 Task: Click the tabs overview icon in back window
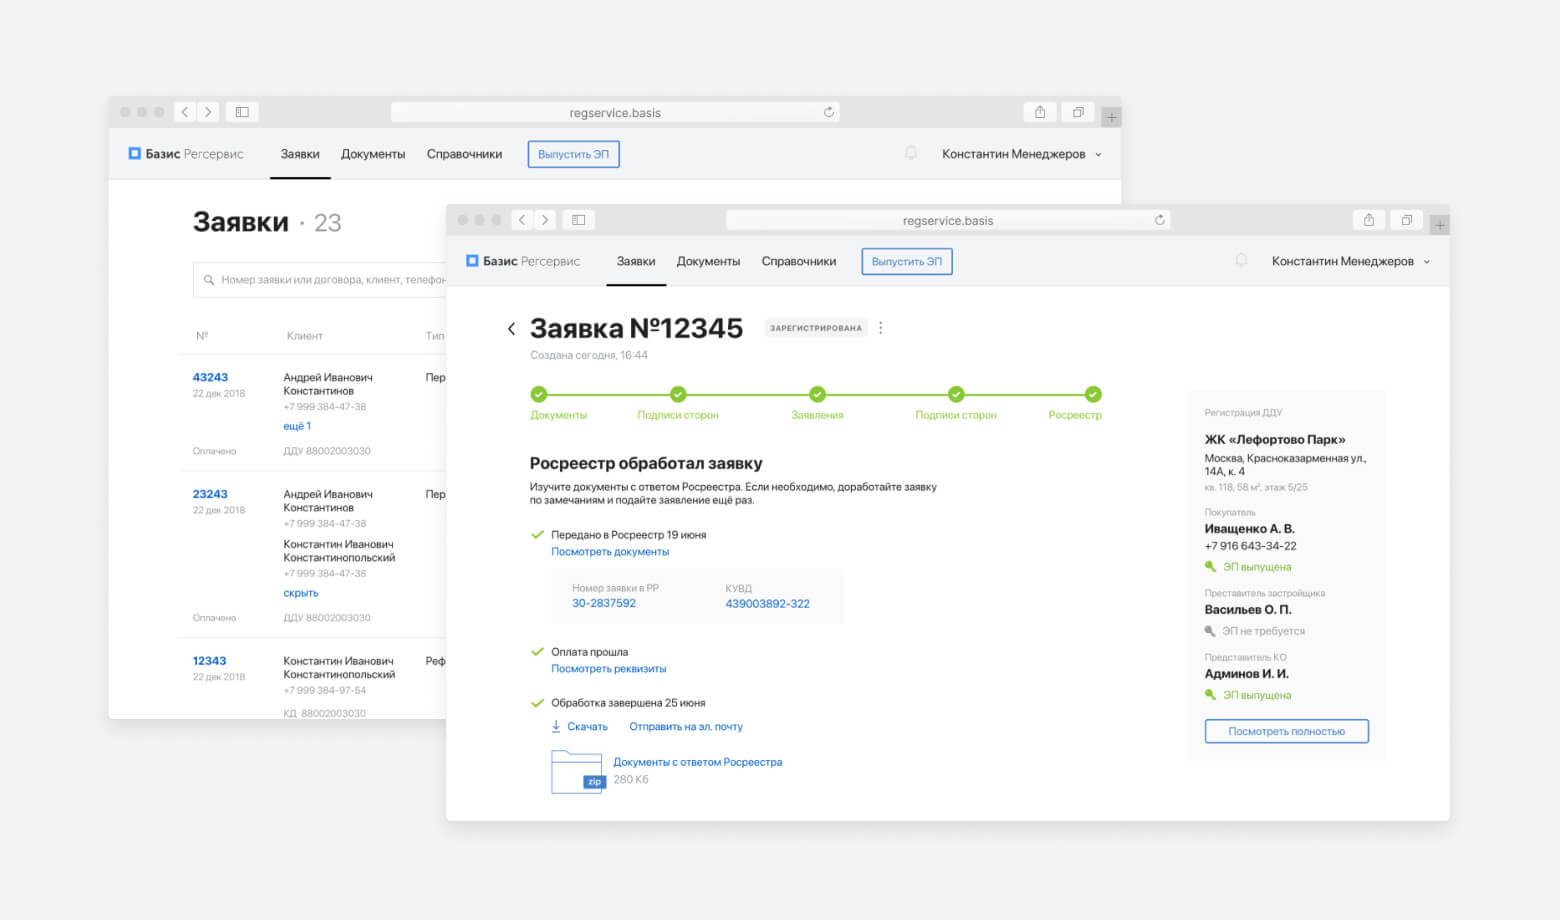(x=1078, y=112)
